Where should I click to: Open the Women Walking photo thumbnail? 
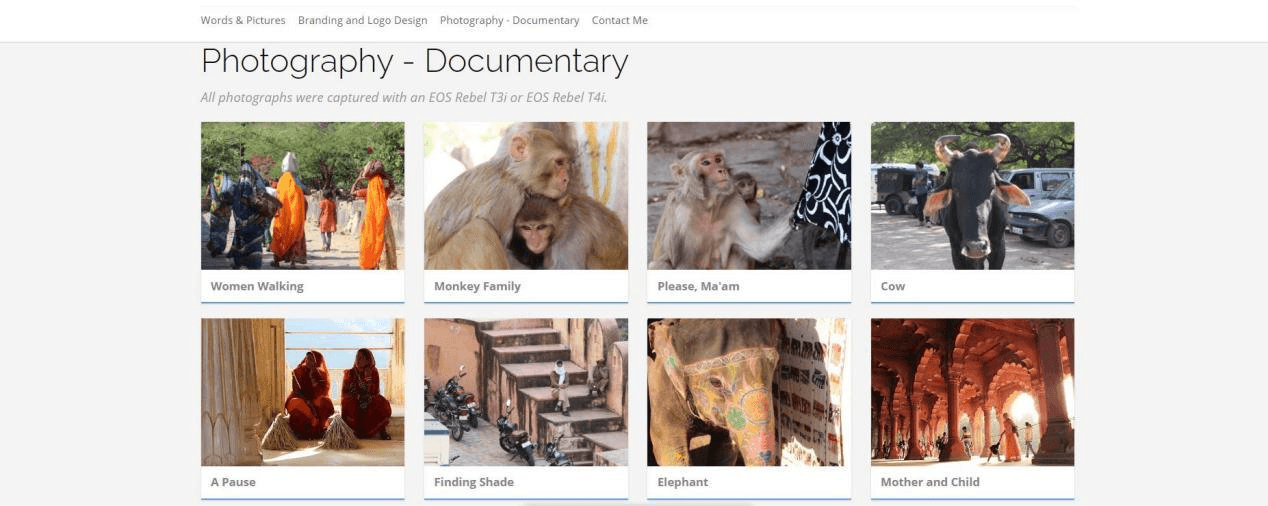click(x=302, y=195)
